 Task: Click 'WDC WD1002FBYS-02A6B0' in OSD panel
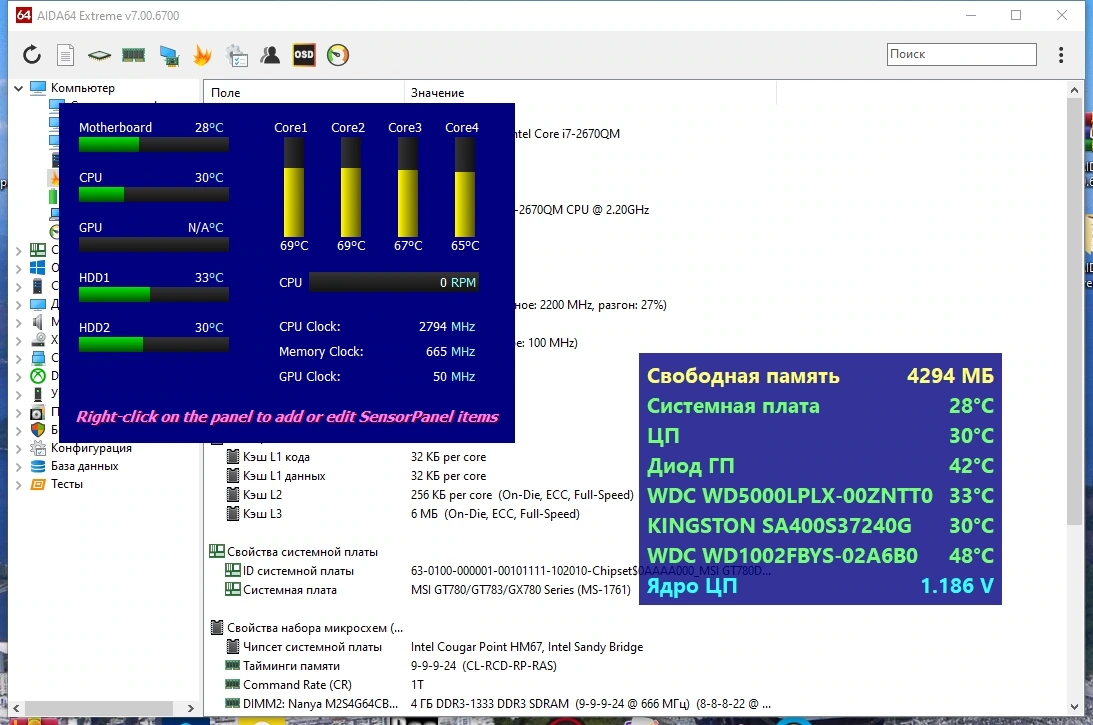[x=782, y=556]
